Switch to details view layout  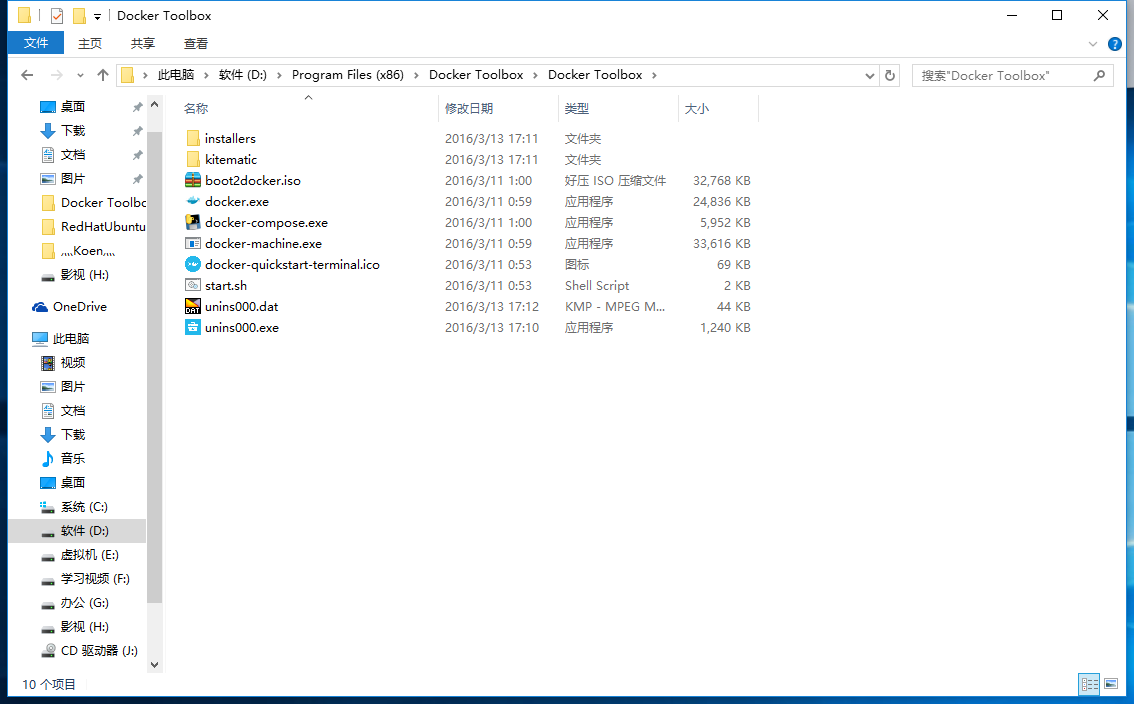point(1089,684)
